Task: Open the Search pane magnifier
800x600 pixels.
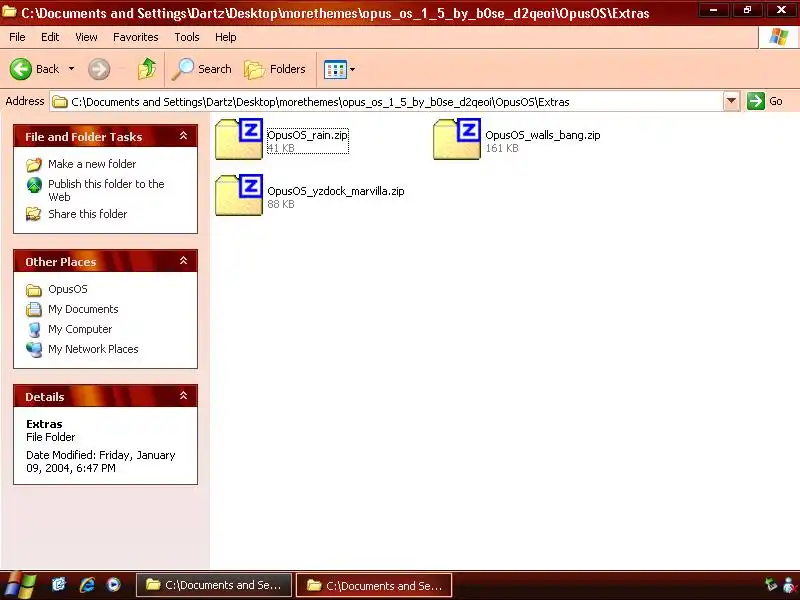Action: click(202, 69)
